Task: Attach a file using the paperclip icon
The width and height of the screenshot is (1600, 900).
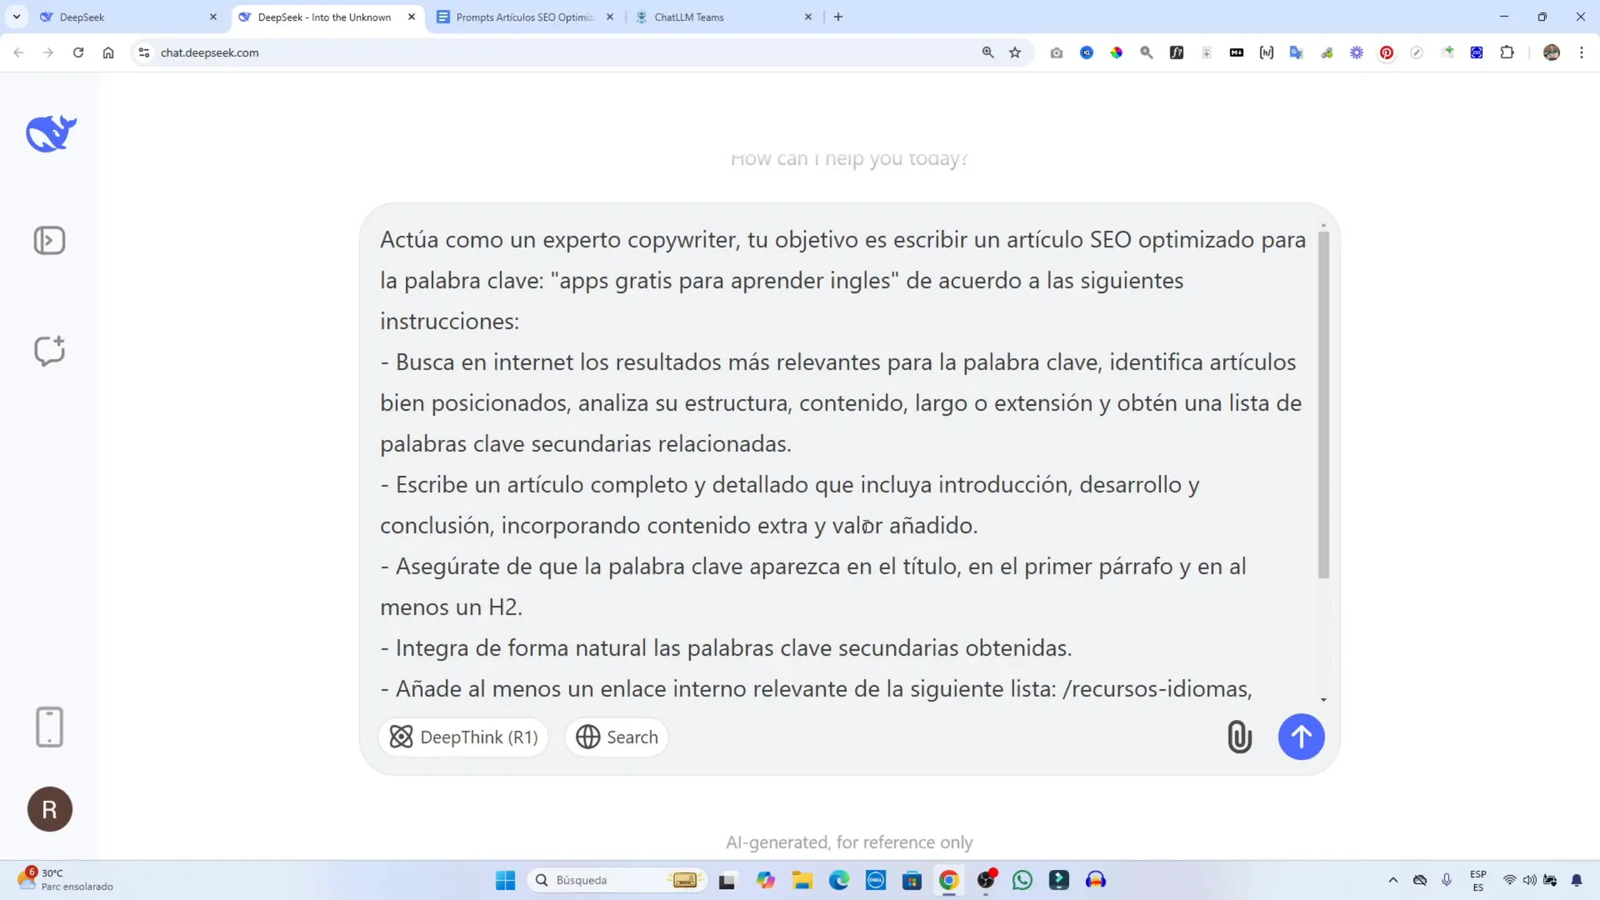Action: point(1238,737)
